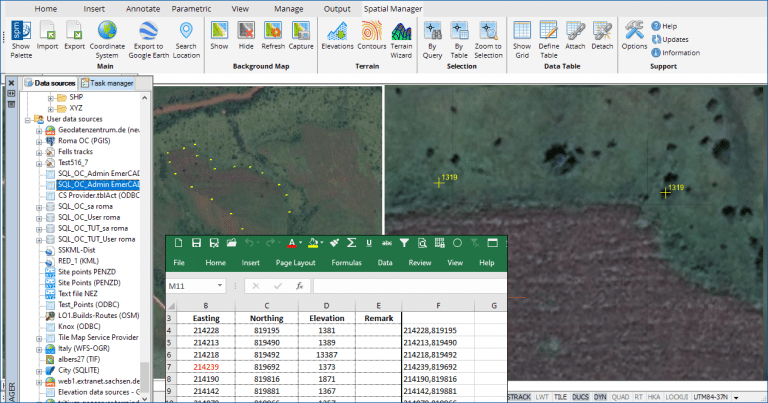Open the Excel font color dropdown arrow

tap(300, 243)
